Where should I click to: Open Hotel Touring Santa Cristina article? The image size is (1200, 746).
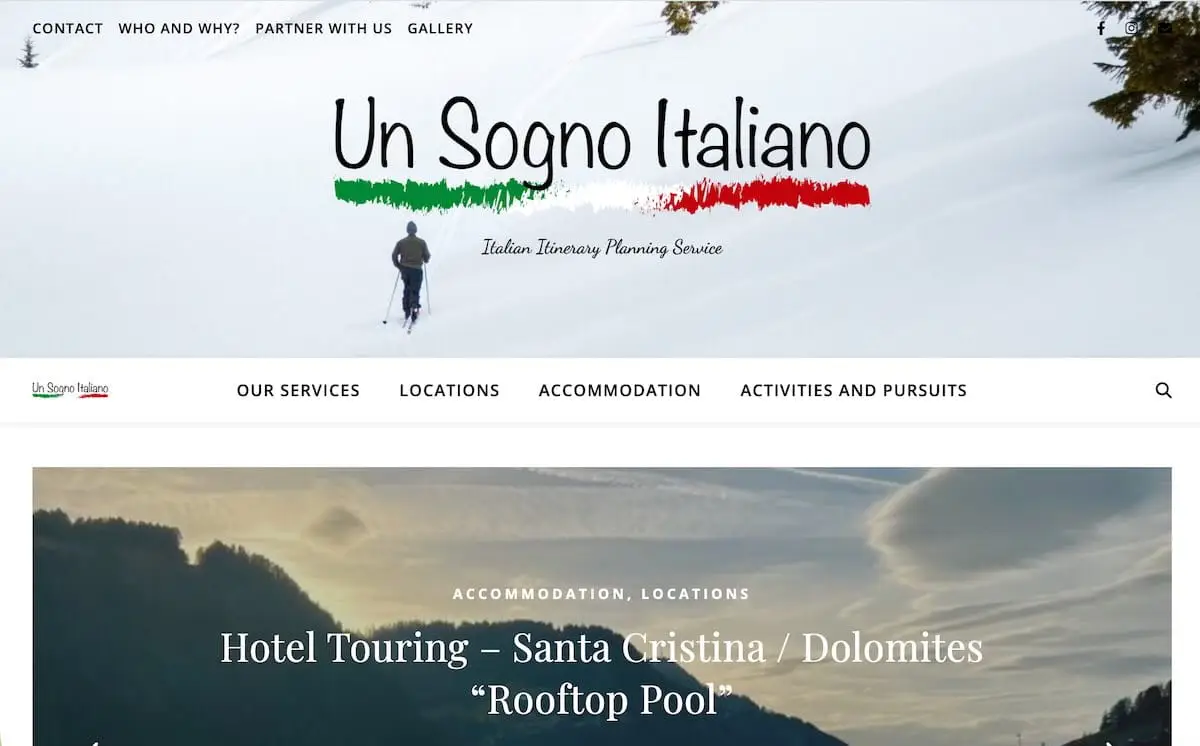click(x=602, y=673)
